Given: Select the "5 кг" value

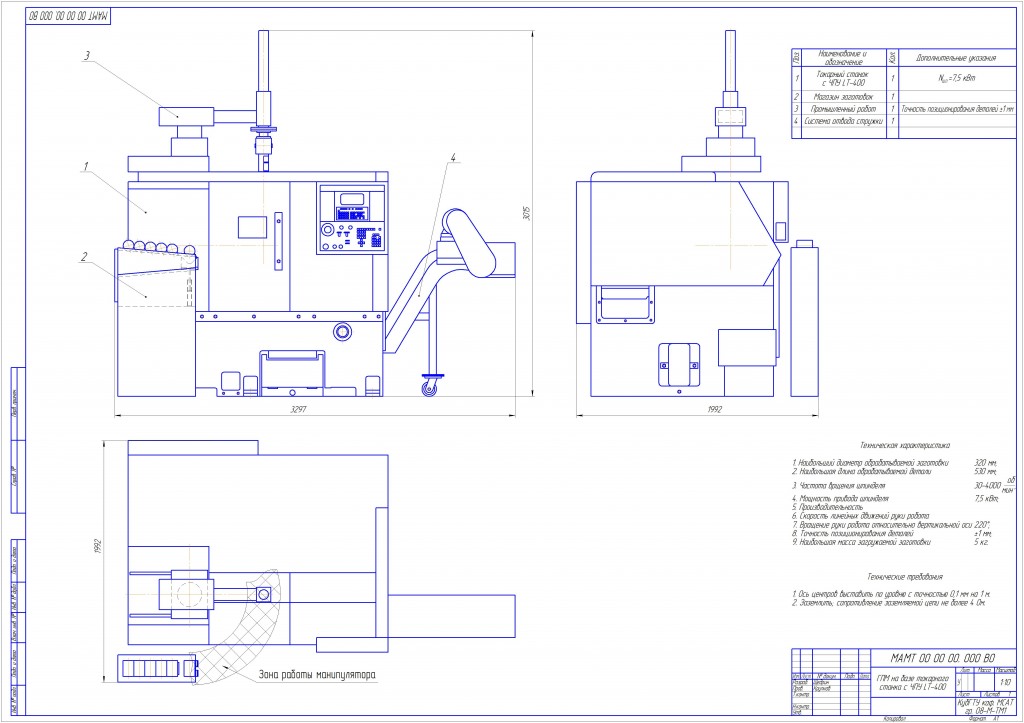Looking at the screenshot, I should [x=982, y=542].
